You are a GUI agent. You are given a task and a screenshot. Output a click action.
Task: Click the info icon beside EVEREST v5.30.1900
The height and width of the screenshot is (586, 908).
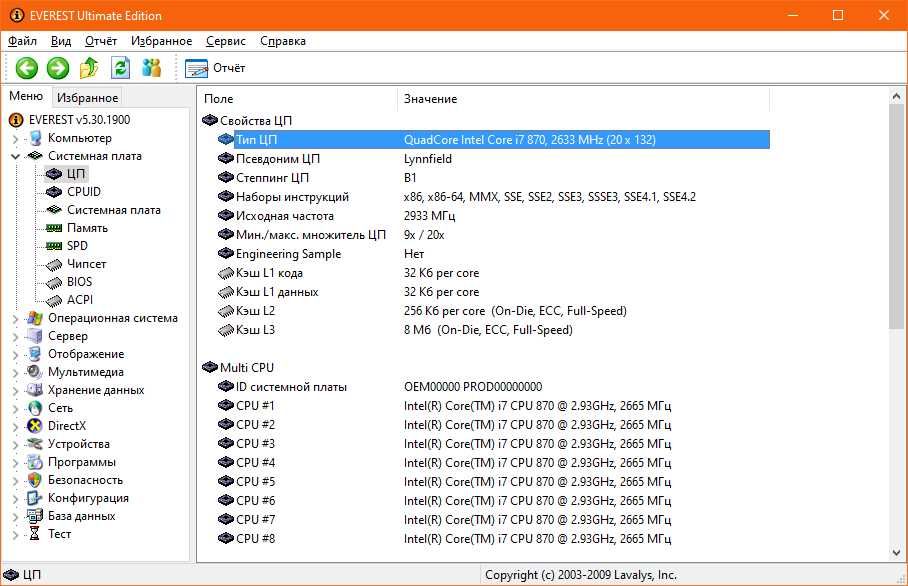coord(16,120)
